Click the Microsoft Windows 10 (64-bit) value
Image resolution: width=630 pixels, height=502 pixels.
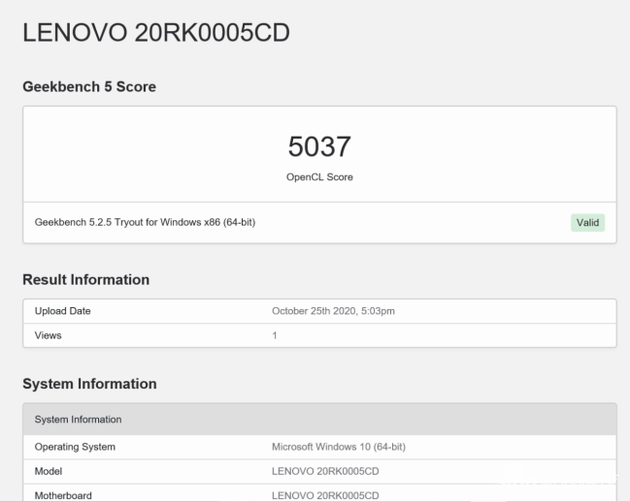(x=338, y=447)
